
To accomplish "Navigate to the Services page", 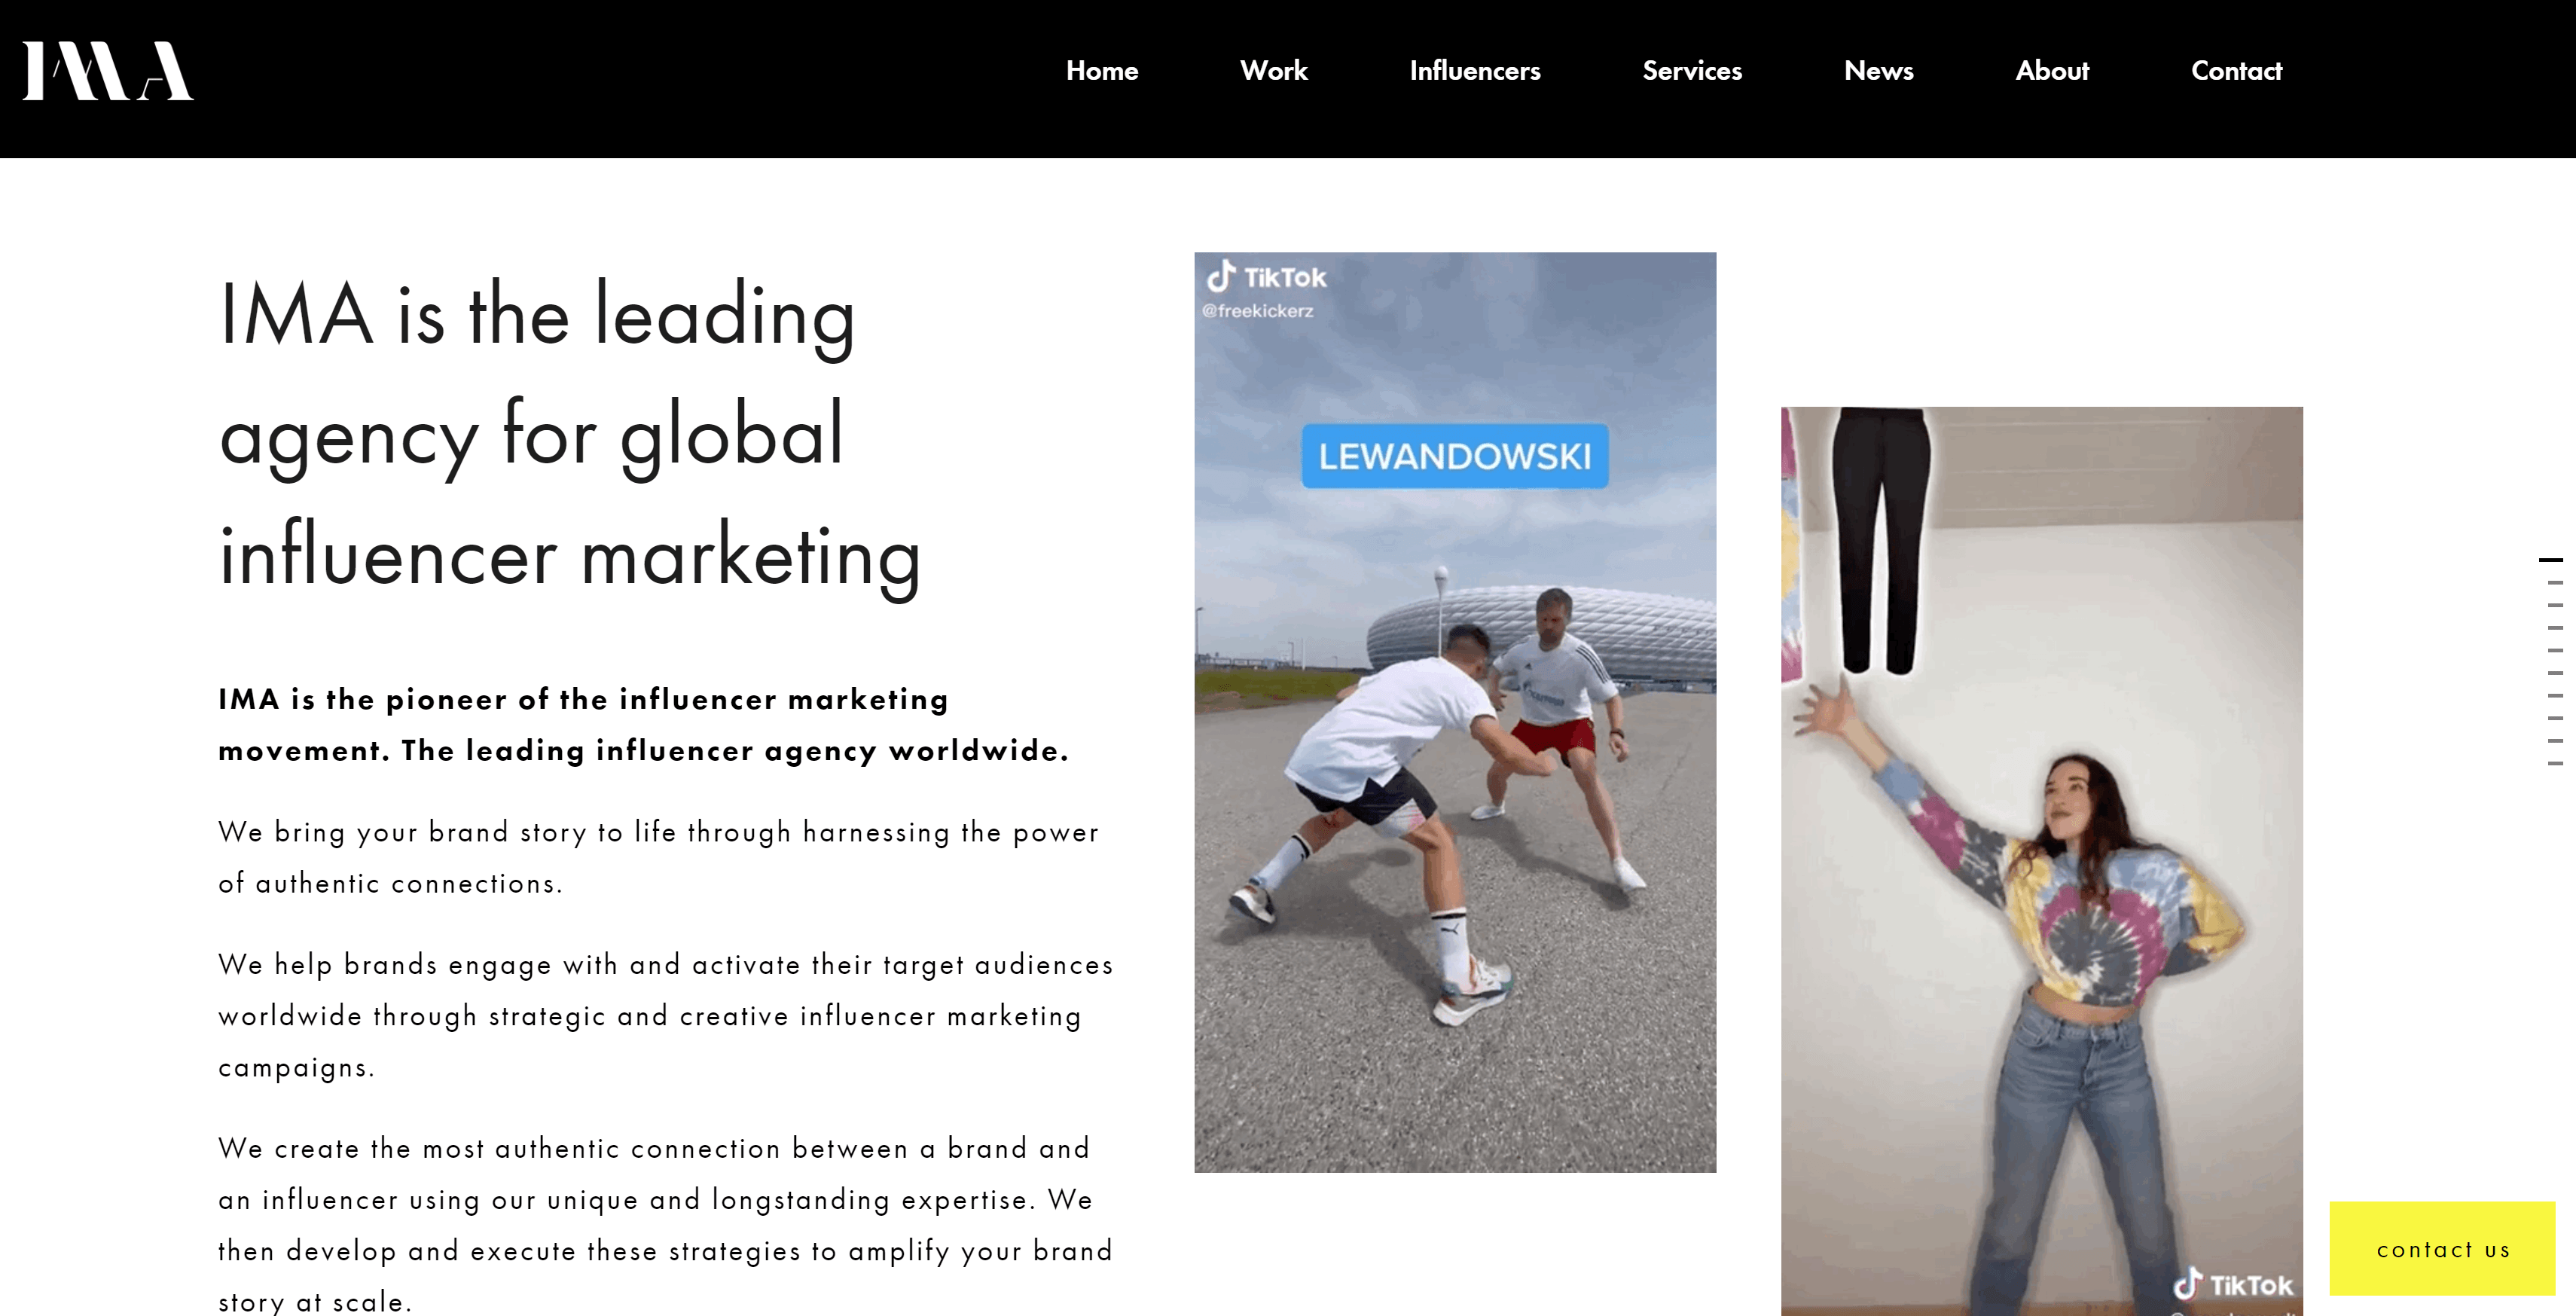I will tap(1692, 71).
